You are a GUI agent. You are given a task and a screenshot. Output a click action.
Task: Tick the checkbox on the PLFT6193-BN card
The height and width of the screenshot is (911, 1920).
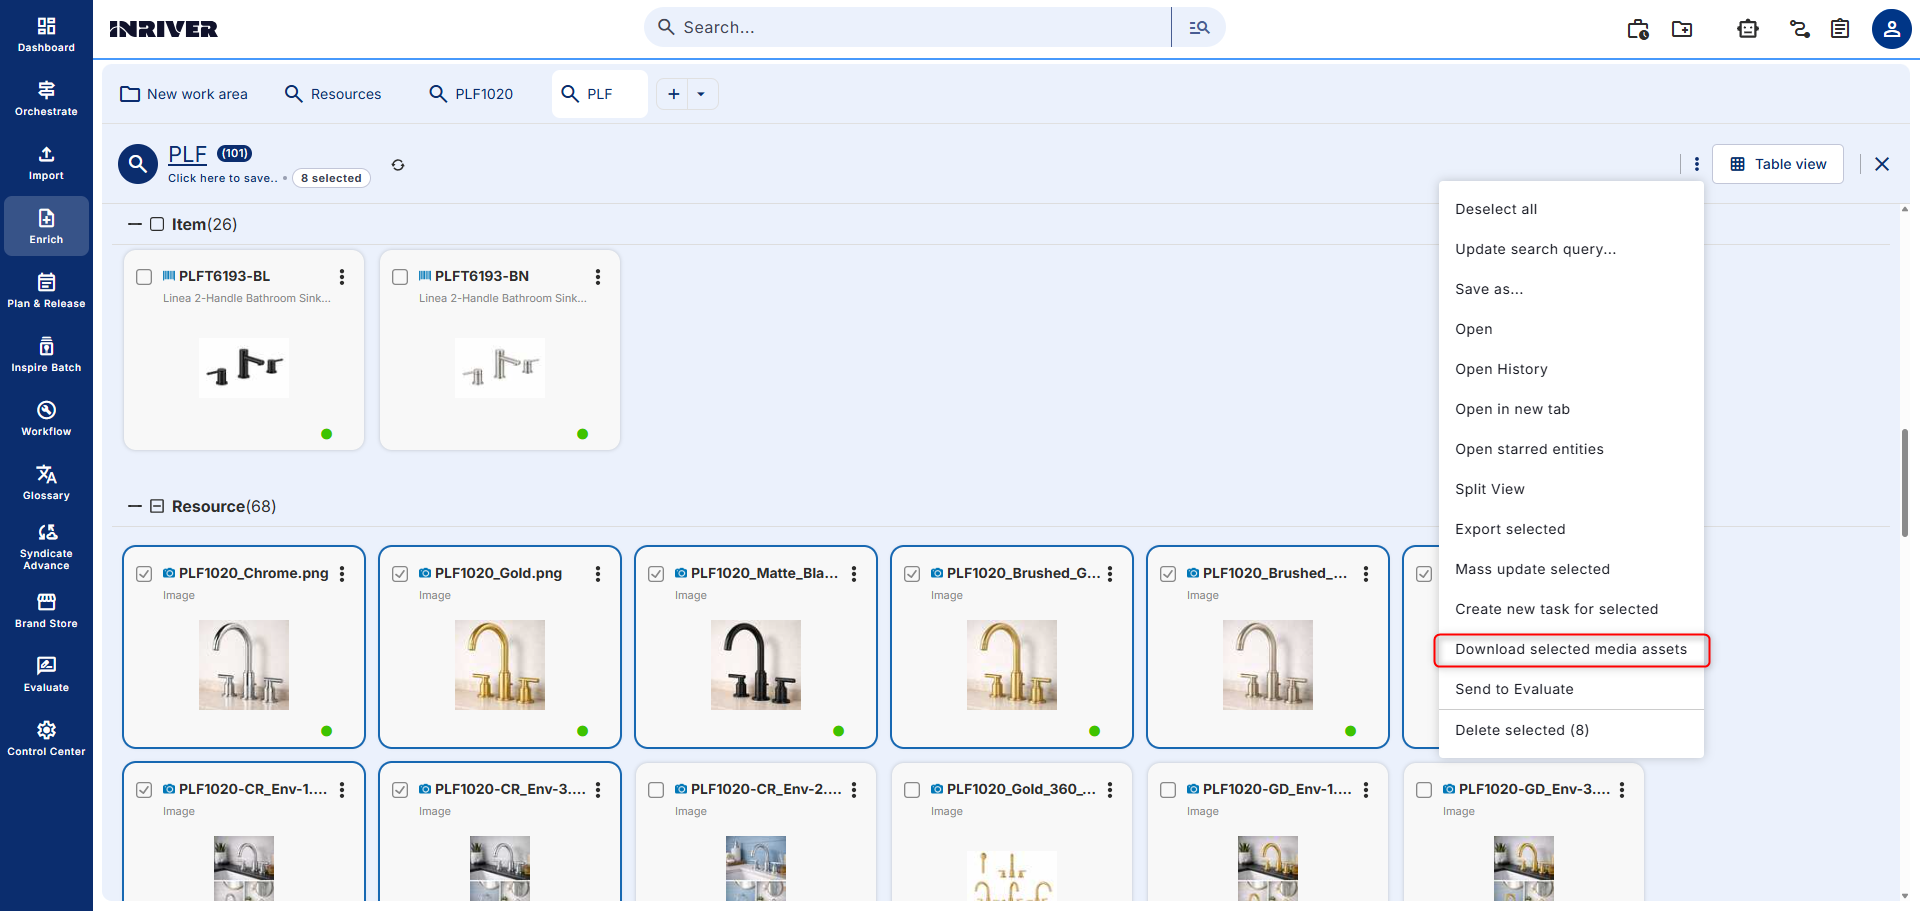point(400,277)
